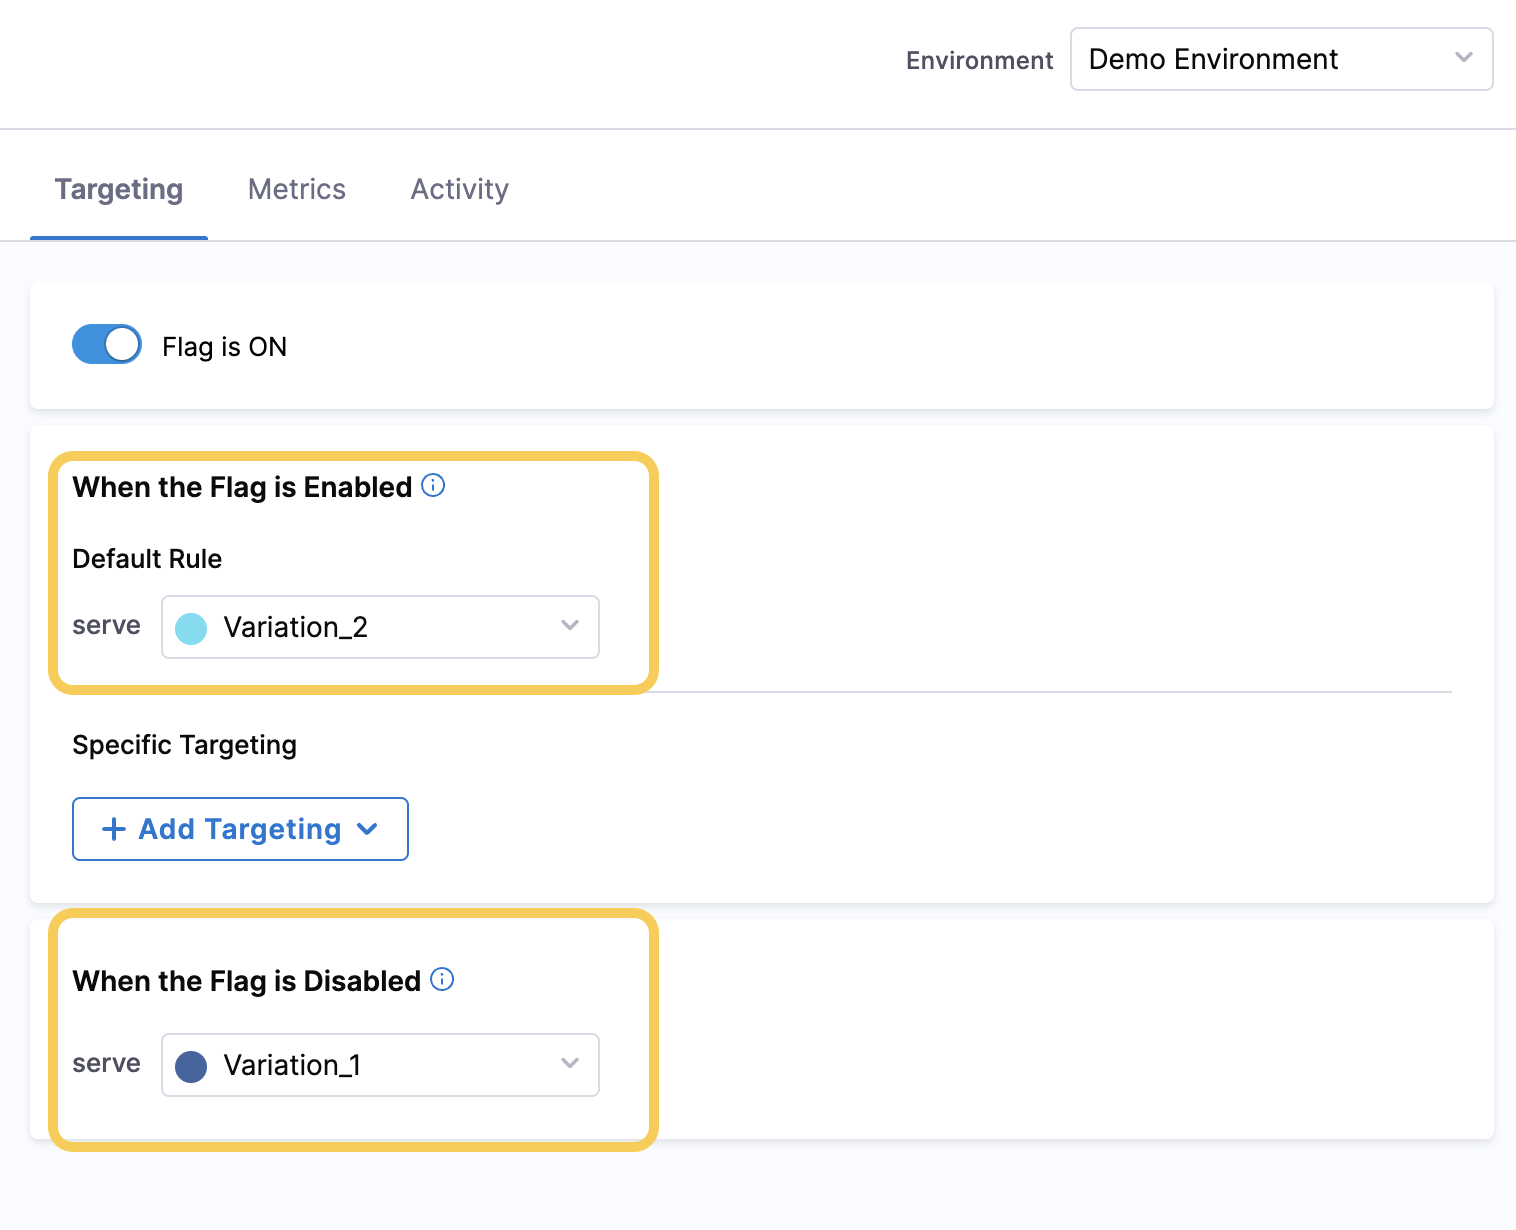Image resolution: width=1516 pixels, height=1230 pixels.
Task: Click the Variation_2 dropdown chevron
Action: pyautogui.click(x=570, y=626)
